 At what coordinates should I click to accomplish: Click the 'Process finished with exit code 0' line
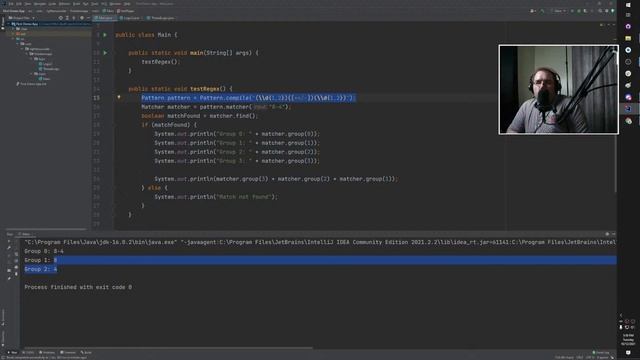coord(78,287)
